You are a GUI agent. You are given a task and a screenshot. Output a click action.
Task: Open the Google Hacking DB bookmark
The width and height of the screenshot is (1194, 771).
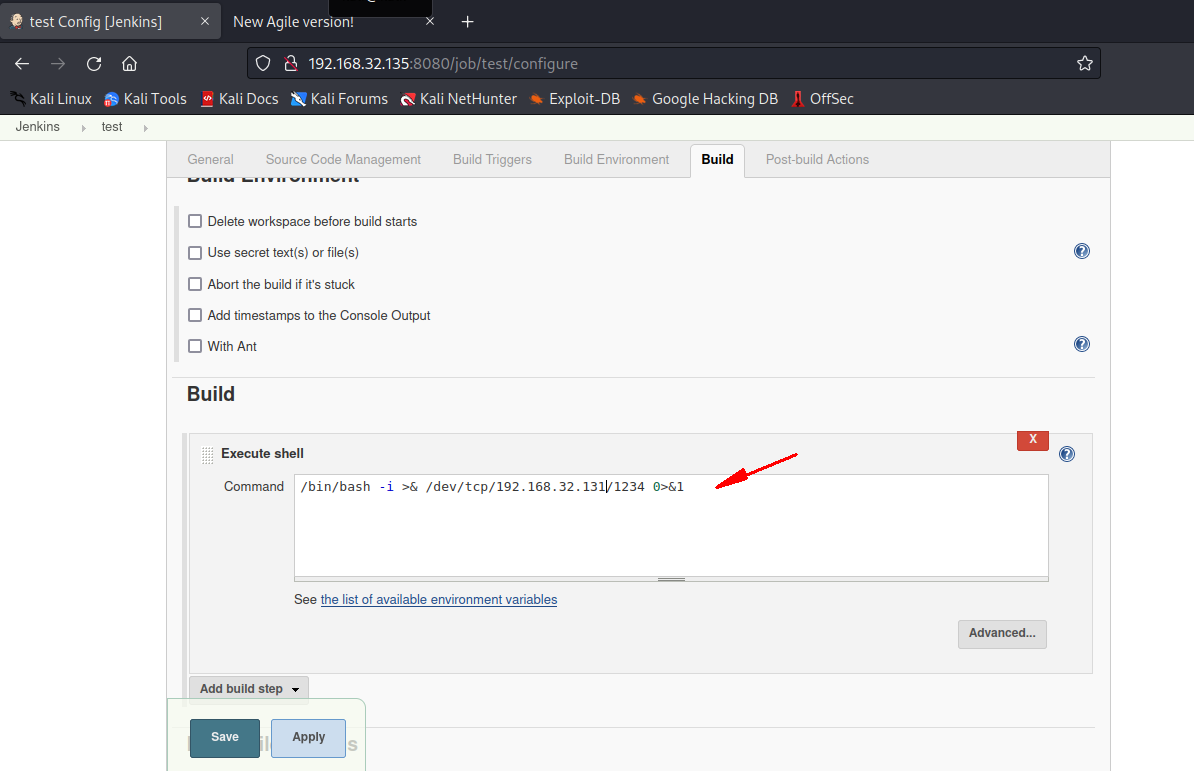(x=705, y=99)
